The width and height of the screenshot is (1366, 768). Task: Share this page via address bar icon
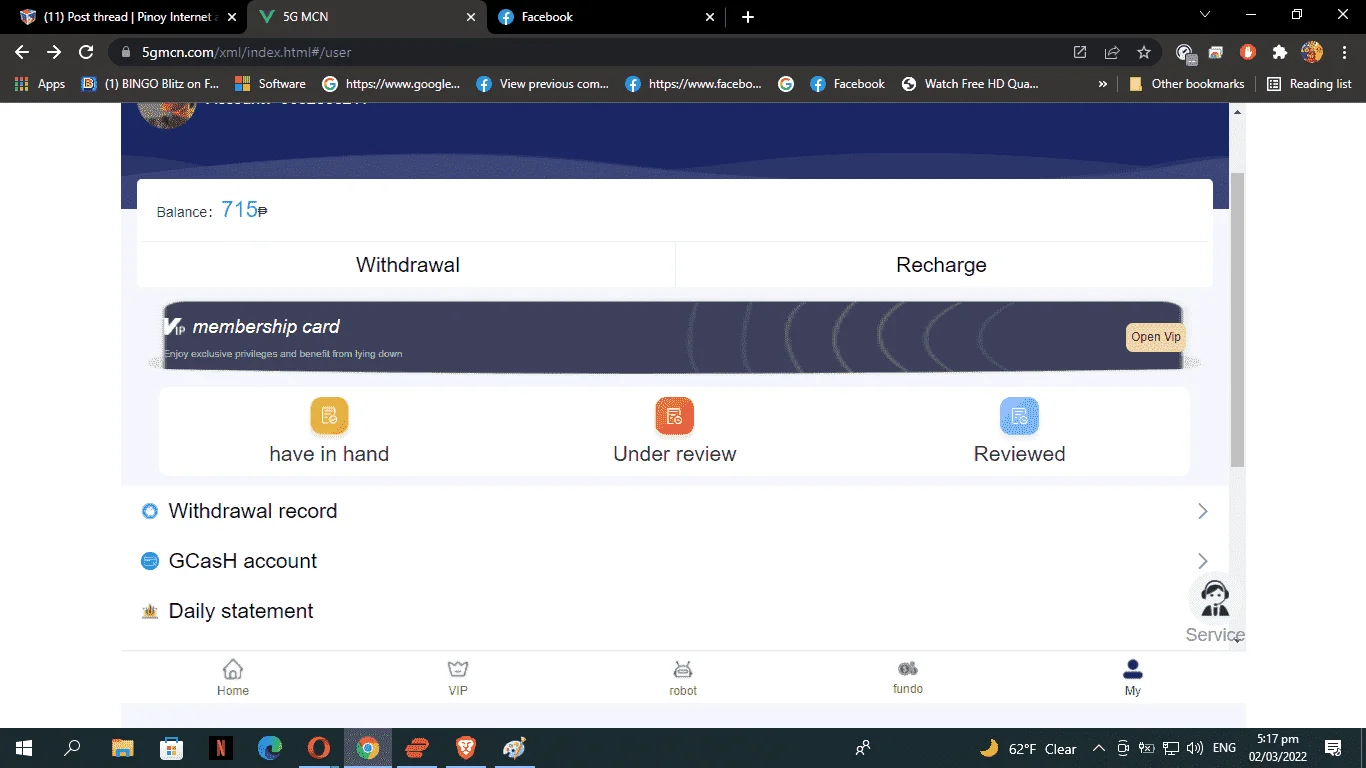pos(1112,52)
